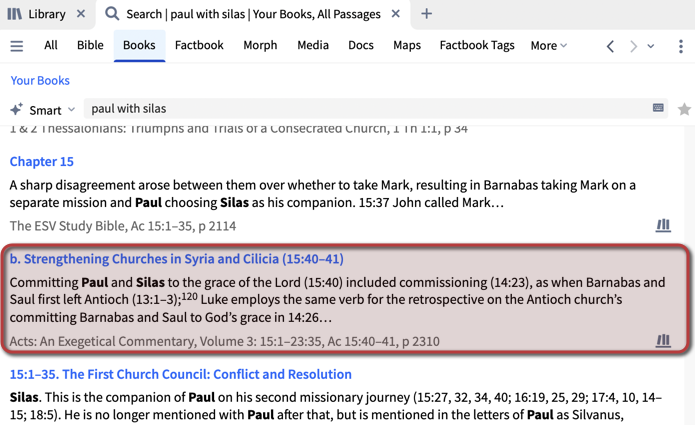The width and height of the screenshot is (695, 425).
Task: Click the 1 & 2 Thessalonians citation line
Action: coord(238,129)
